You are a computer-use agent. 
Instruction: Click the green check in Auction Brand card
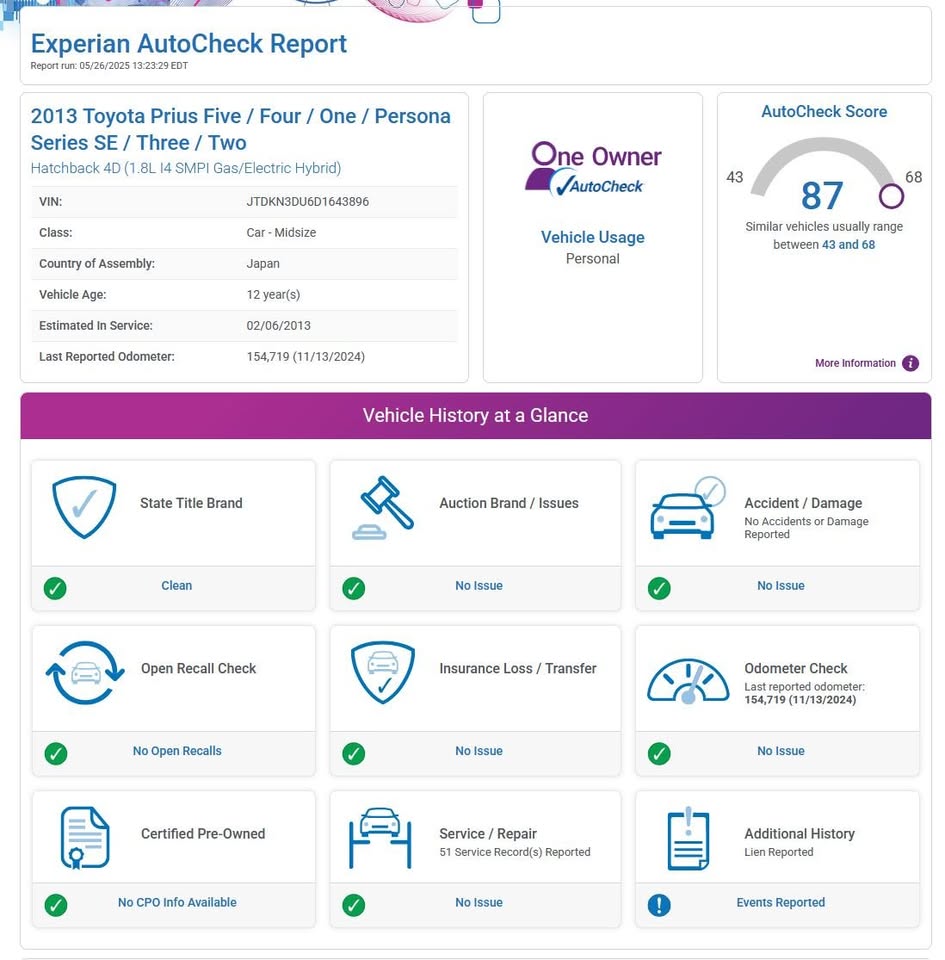pos(354,588)
